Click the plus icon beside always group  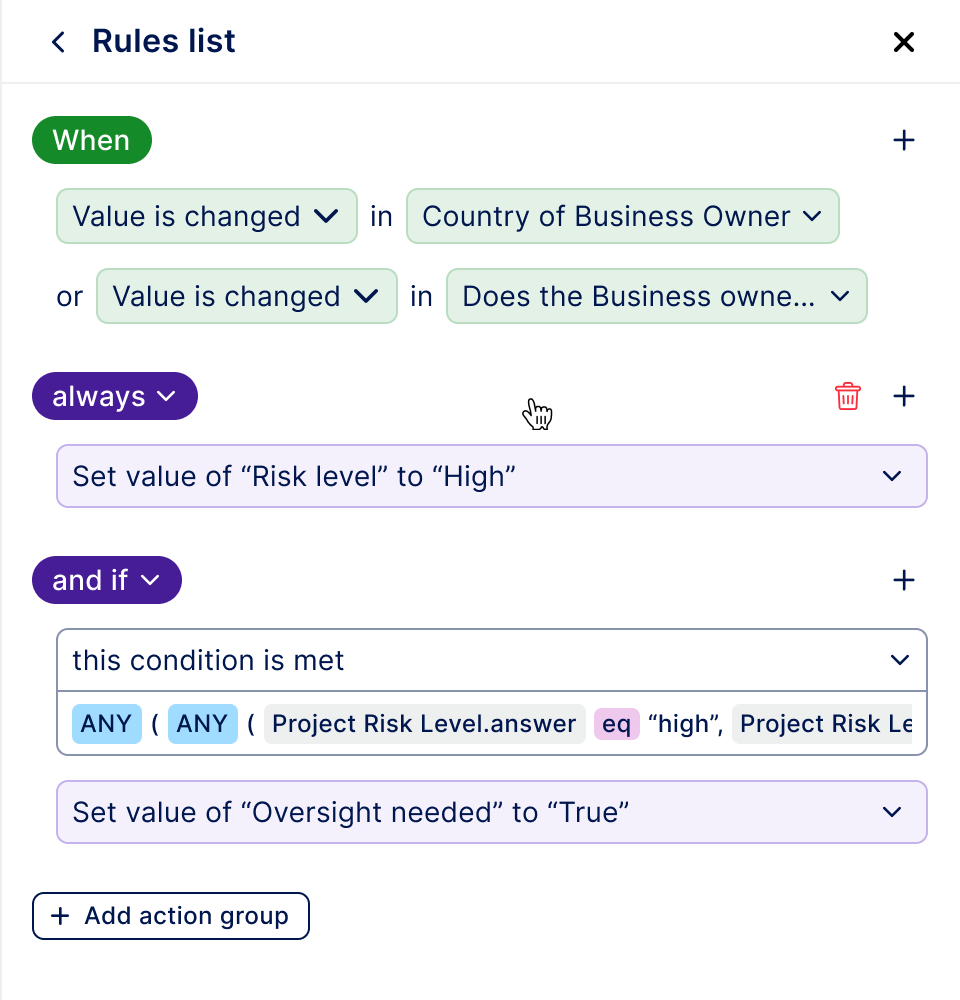(903, 396)
